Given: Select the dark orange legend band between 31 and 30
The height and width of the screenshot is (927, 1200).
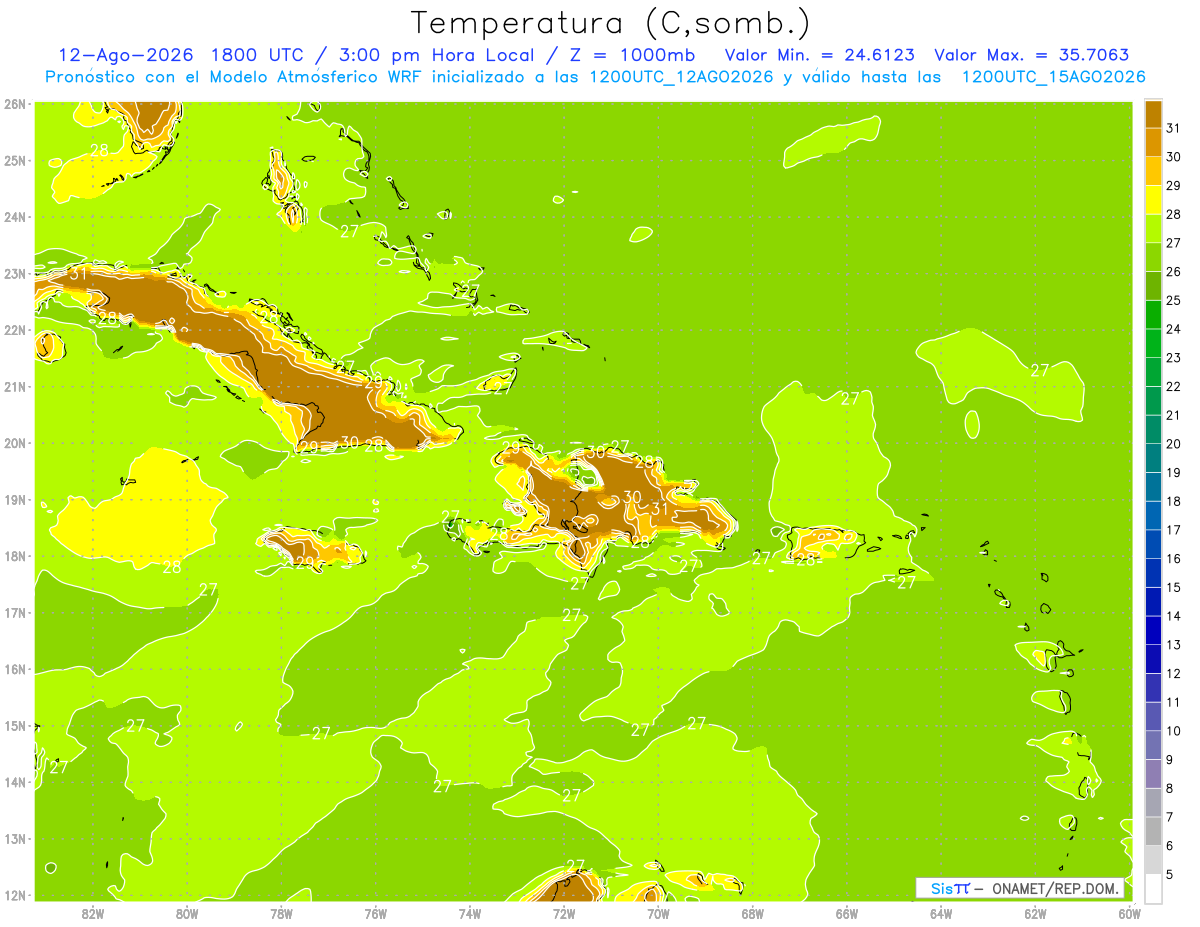Looking at the screenshot, I should tap(1153, 142).
